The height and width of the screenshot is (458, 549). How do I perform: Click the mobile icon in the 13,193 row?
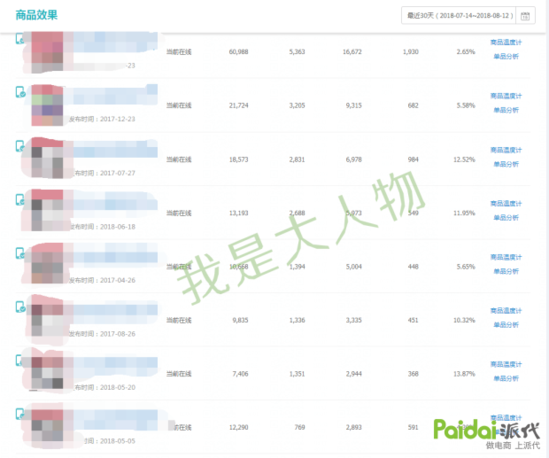click(20, 200)
